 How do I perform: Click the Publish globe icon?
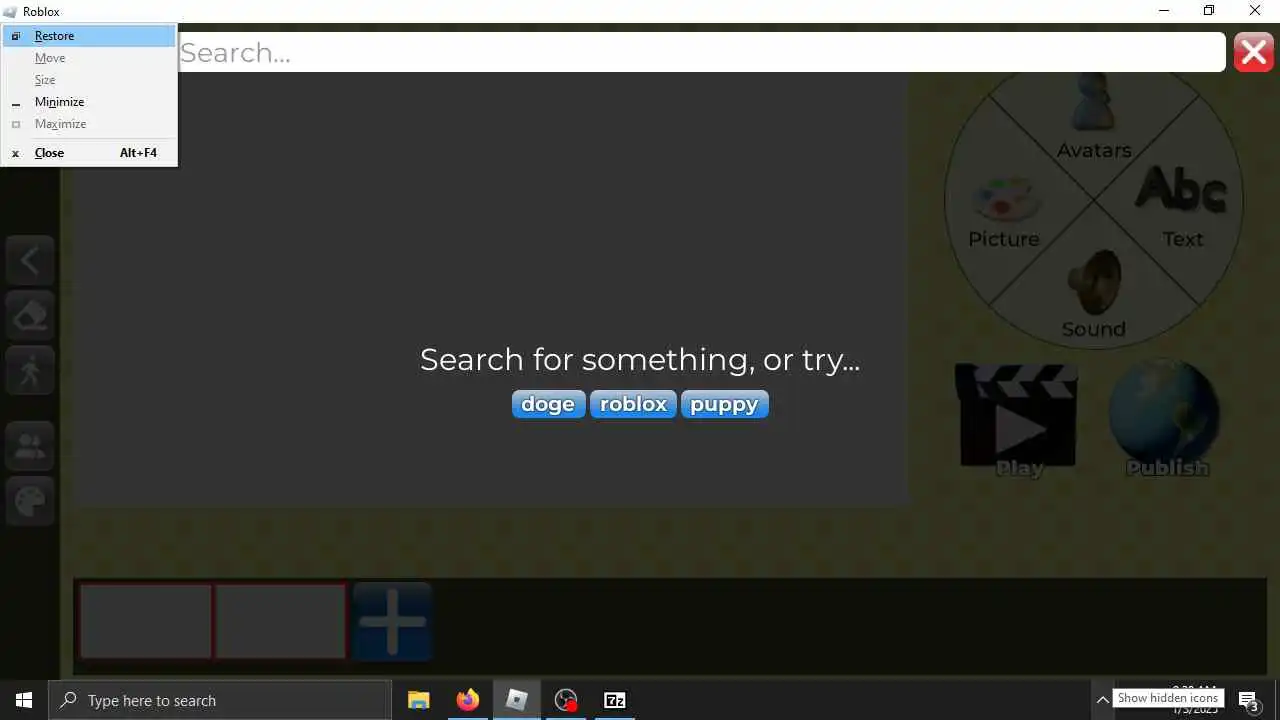coord(1165,418)
